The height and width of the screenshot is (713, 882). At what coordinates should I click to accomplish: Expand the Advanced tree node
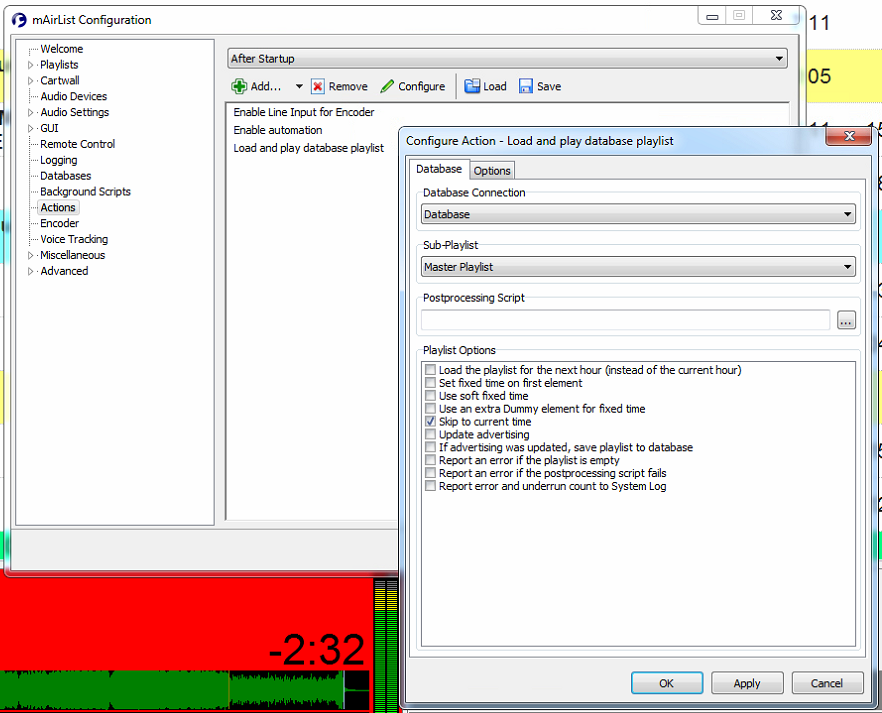tap(30, 271)
